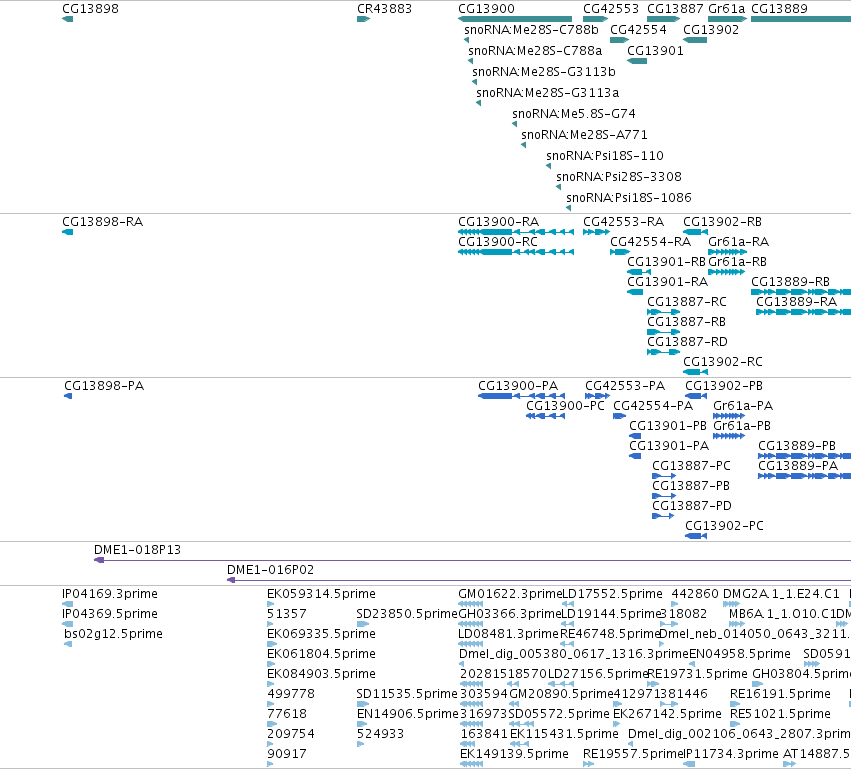Select the Gr61a gene label
The height and width of the screenshot is (769, 851).
[x=727, y=9]
